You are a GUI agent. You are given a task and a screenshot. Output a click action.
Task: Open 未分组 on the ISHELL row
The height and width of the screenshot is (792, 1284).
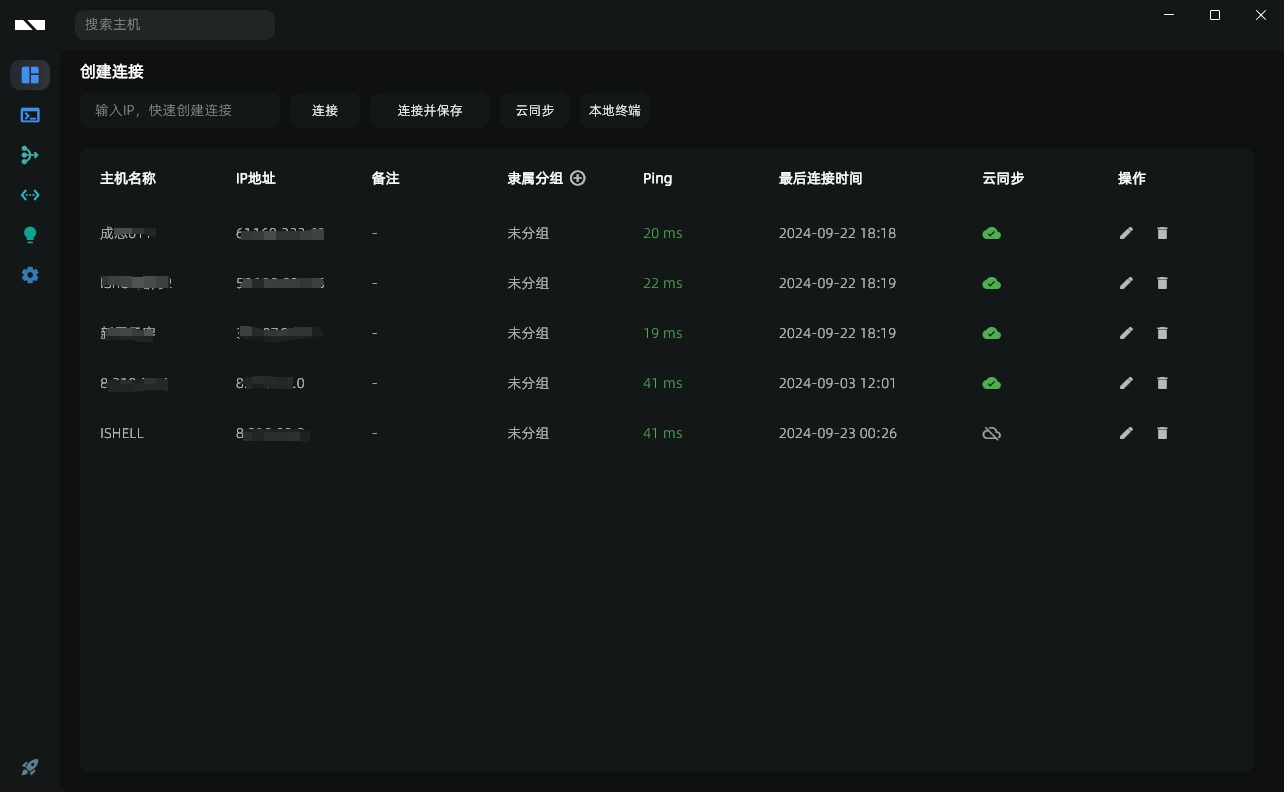528,433
